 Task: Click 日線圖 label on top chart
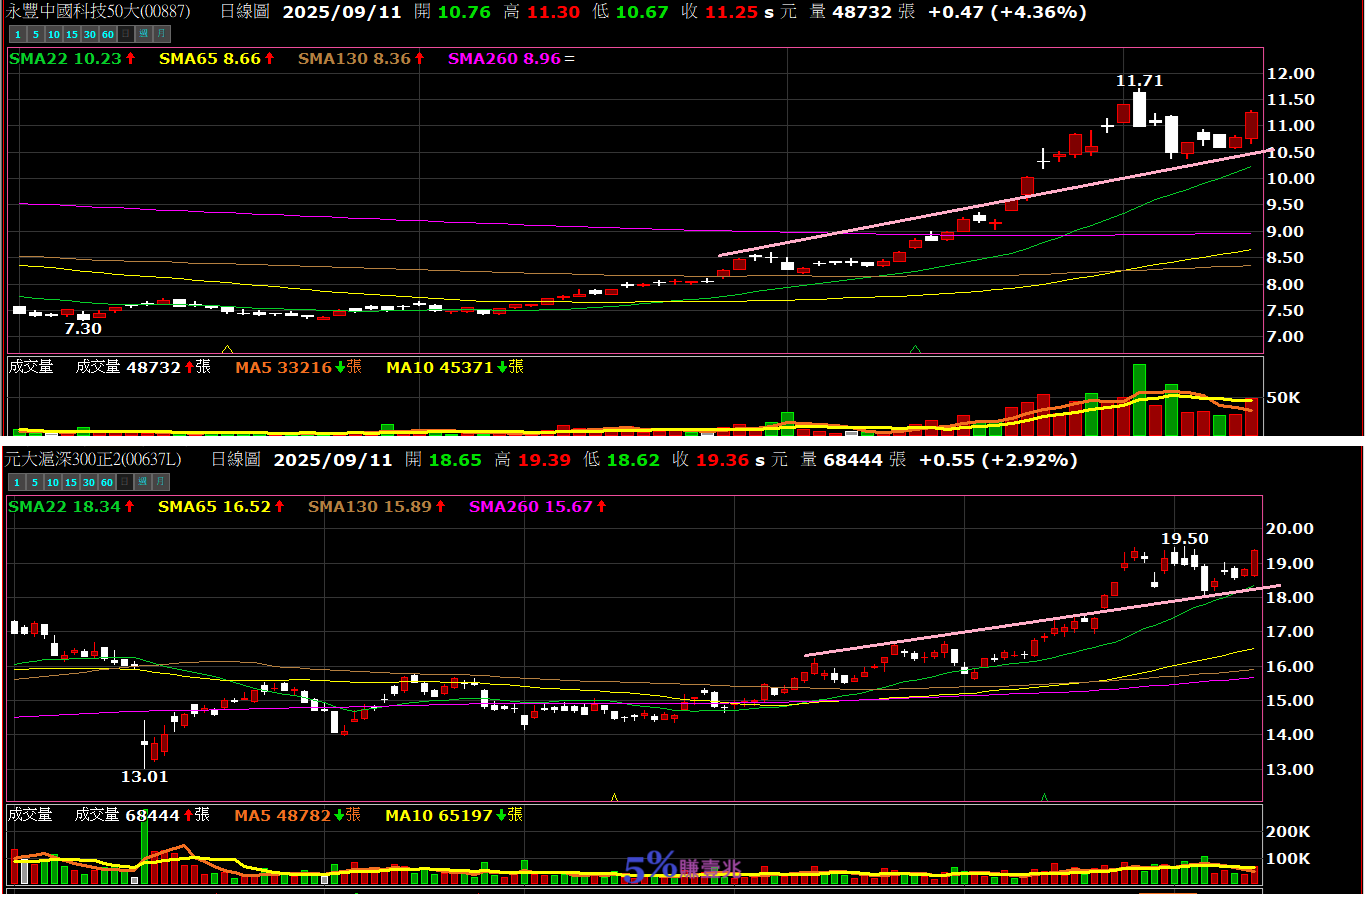pyautogui.click(x=244, y=12)
